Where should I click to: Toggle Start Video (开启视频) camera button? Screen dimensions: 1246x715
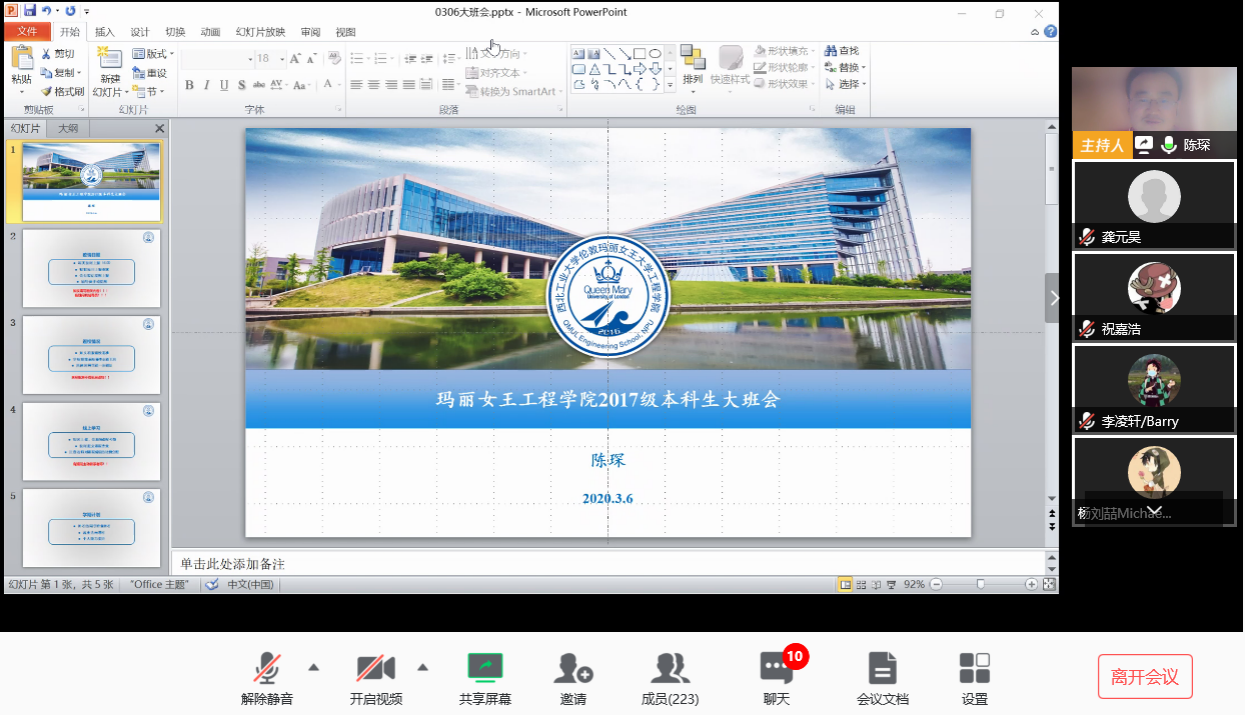(x=376, y=668)
